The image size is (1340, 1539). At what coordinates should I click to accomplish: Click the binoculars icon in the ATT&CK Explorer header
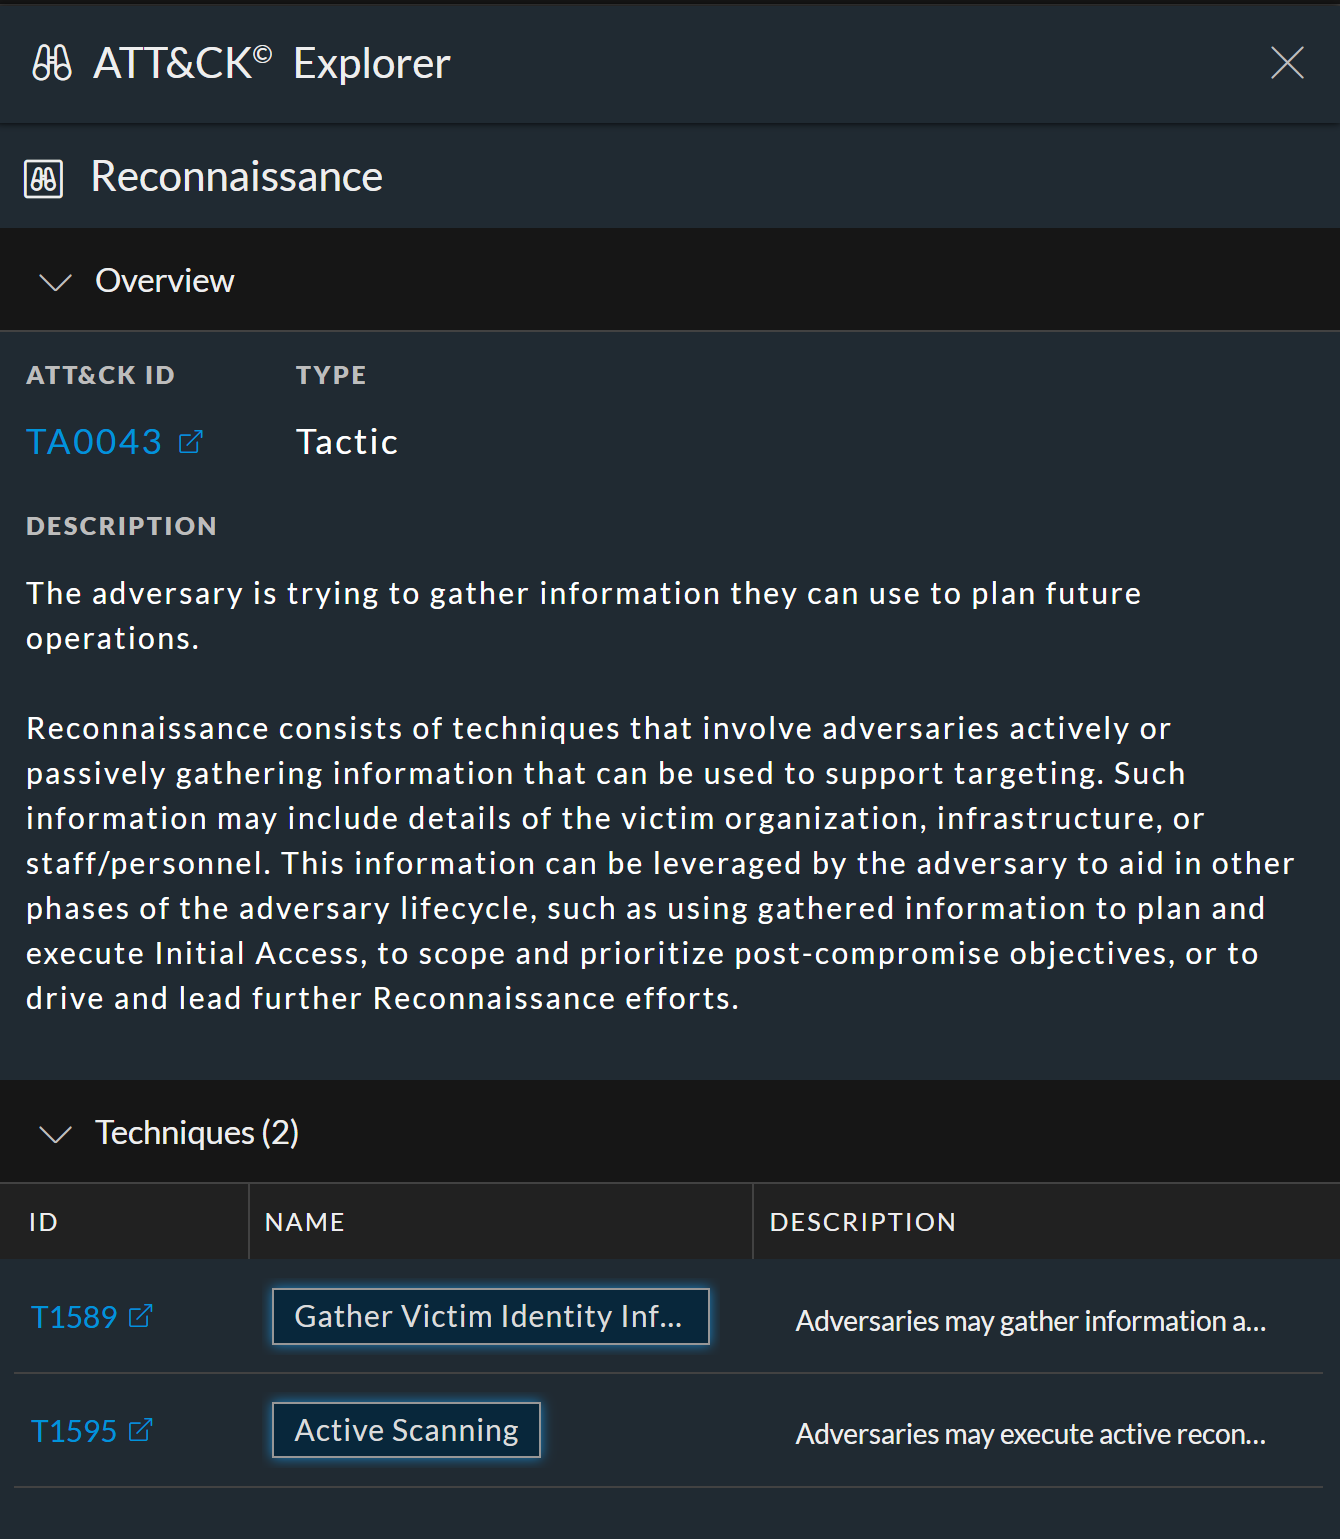[51, 63]
